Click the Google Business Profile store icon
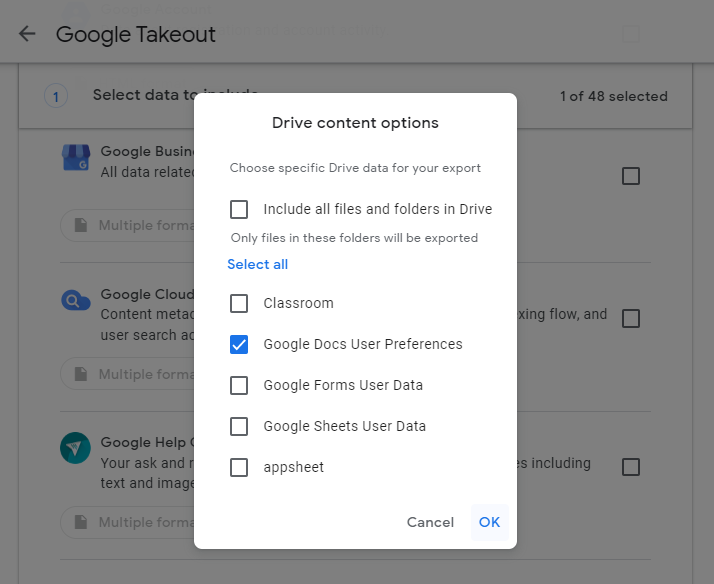This screenshot has width=714, height=584. pos(76,159)
